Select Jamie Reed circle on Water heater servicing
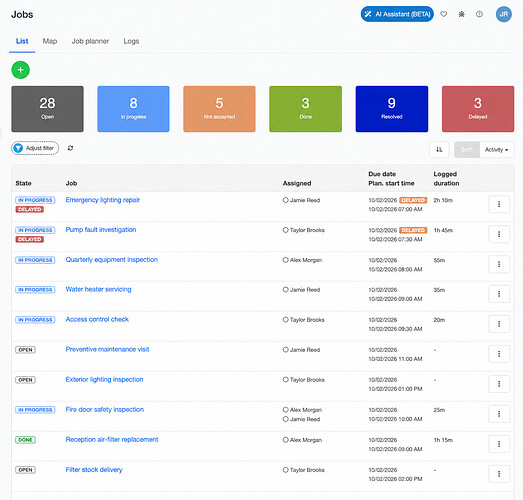The width and height of the screenshot is (523, 500). (286, 290)
